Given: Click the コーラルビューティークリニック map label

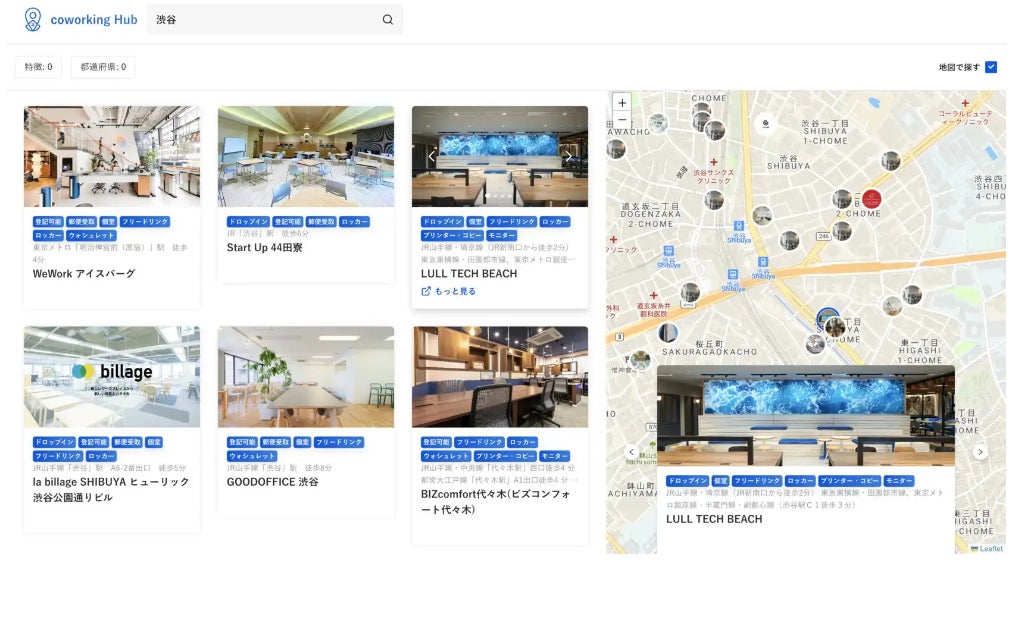Looking at the screenshot, I should [x=964, y=117].
